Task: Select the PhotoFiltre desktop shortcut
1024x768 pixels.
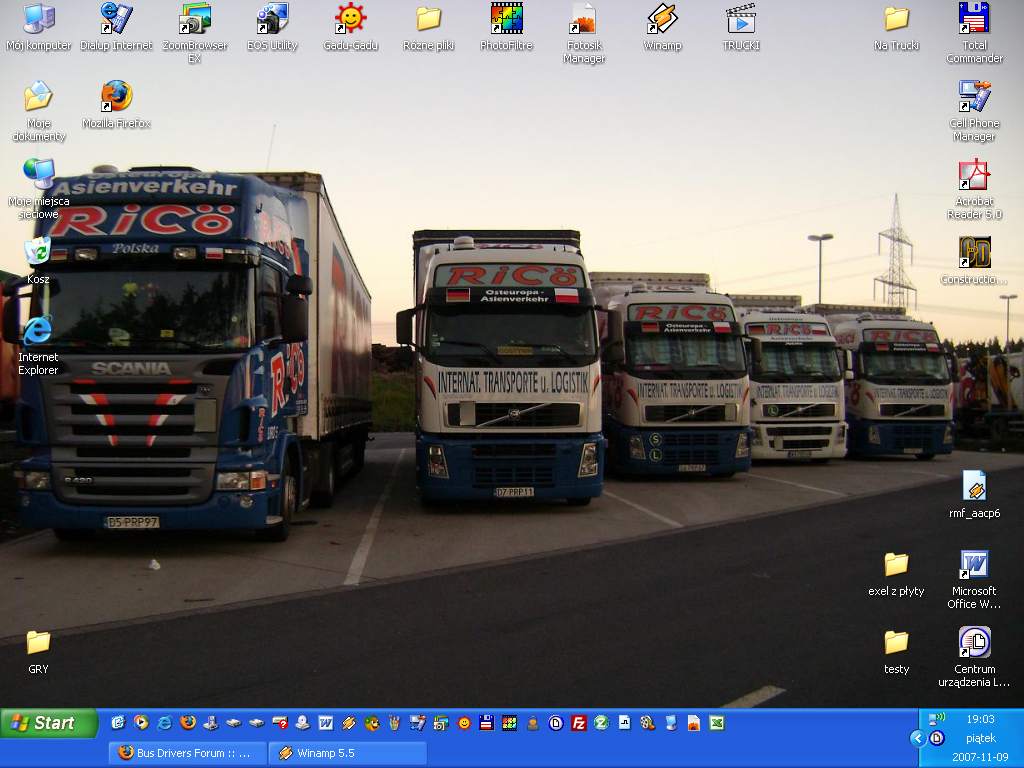Action: click(x=506, y=27)
